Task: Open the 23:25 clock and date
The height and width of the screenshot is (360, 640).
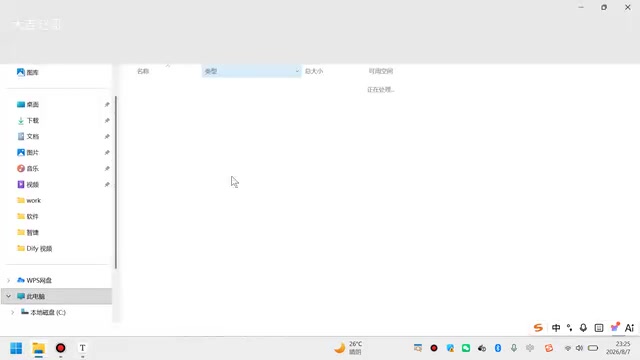Action: coord(618,348)
